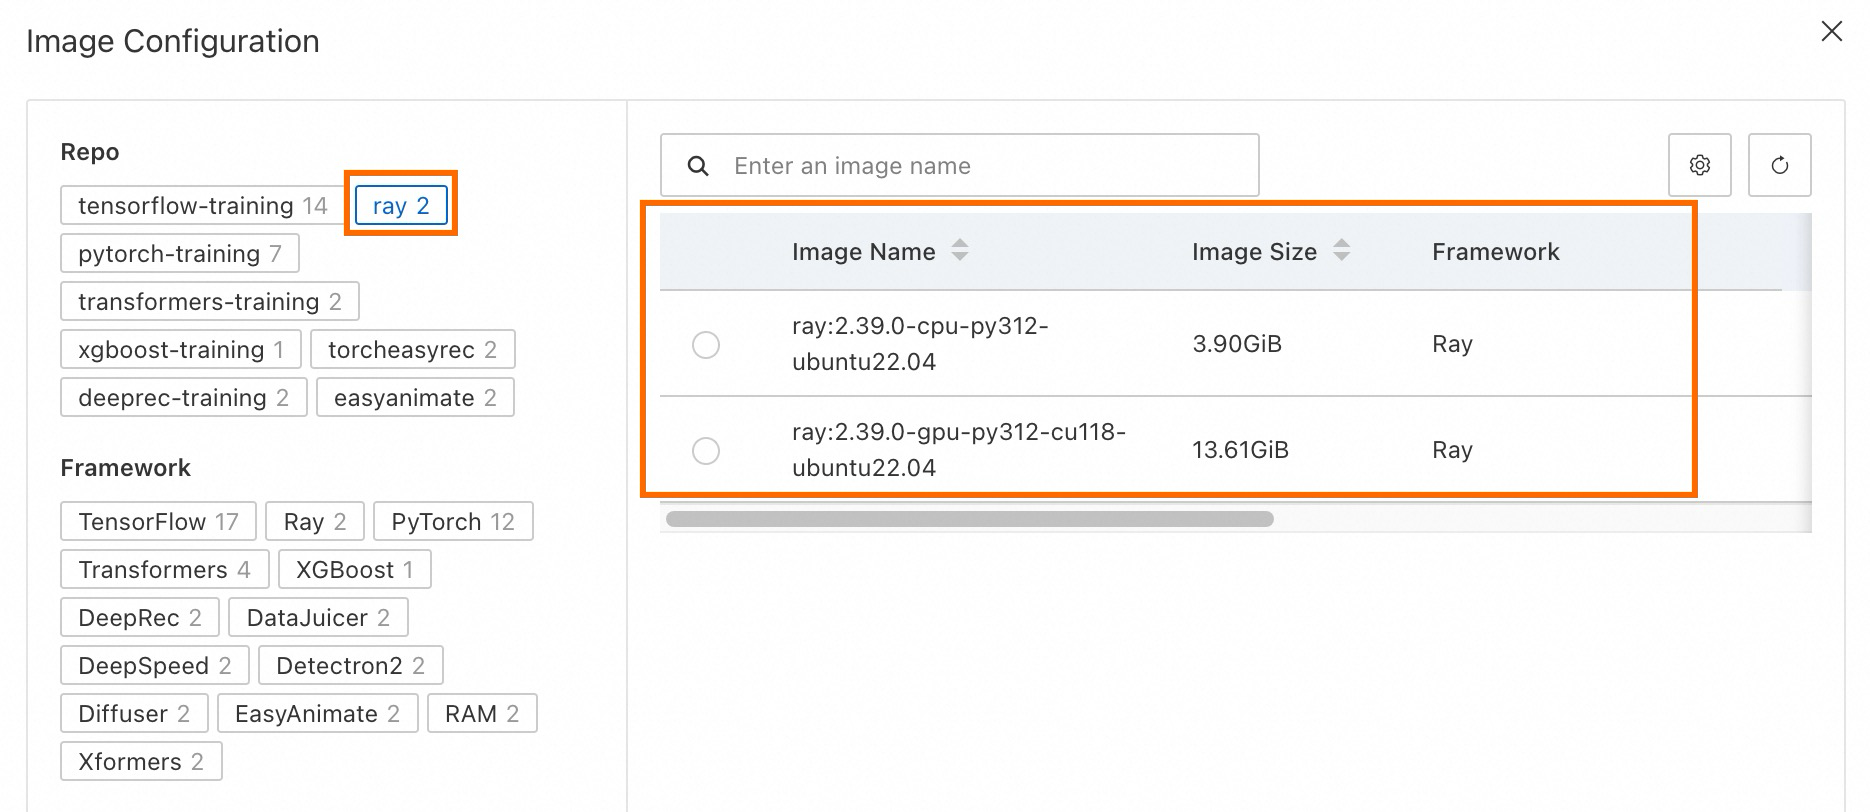Close the Image Configuration dialog
The width and height of the screenshot is (1870, 812).
point(1831,32)
